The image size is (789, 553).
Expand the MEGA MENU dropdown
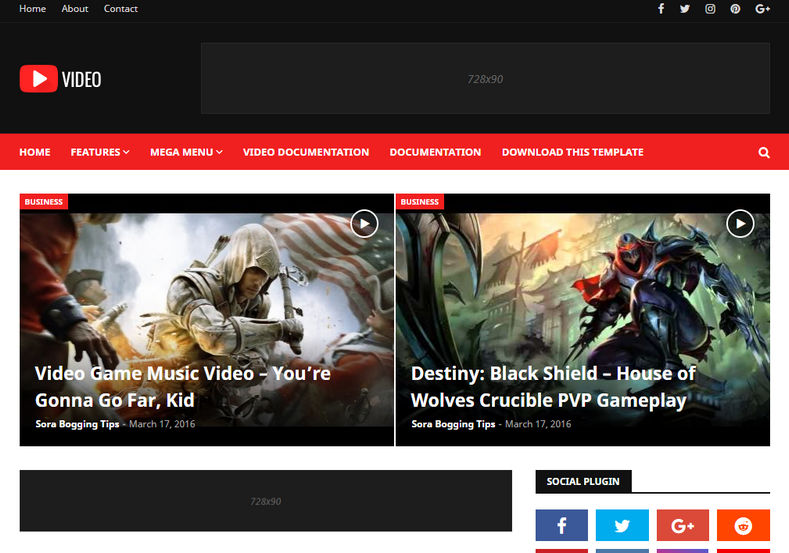[186, 152]
